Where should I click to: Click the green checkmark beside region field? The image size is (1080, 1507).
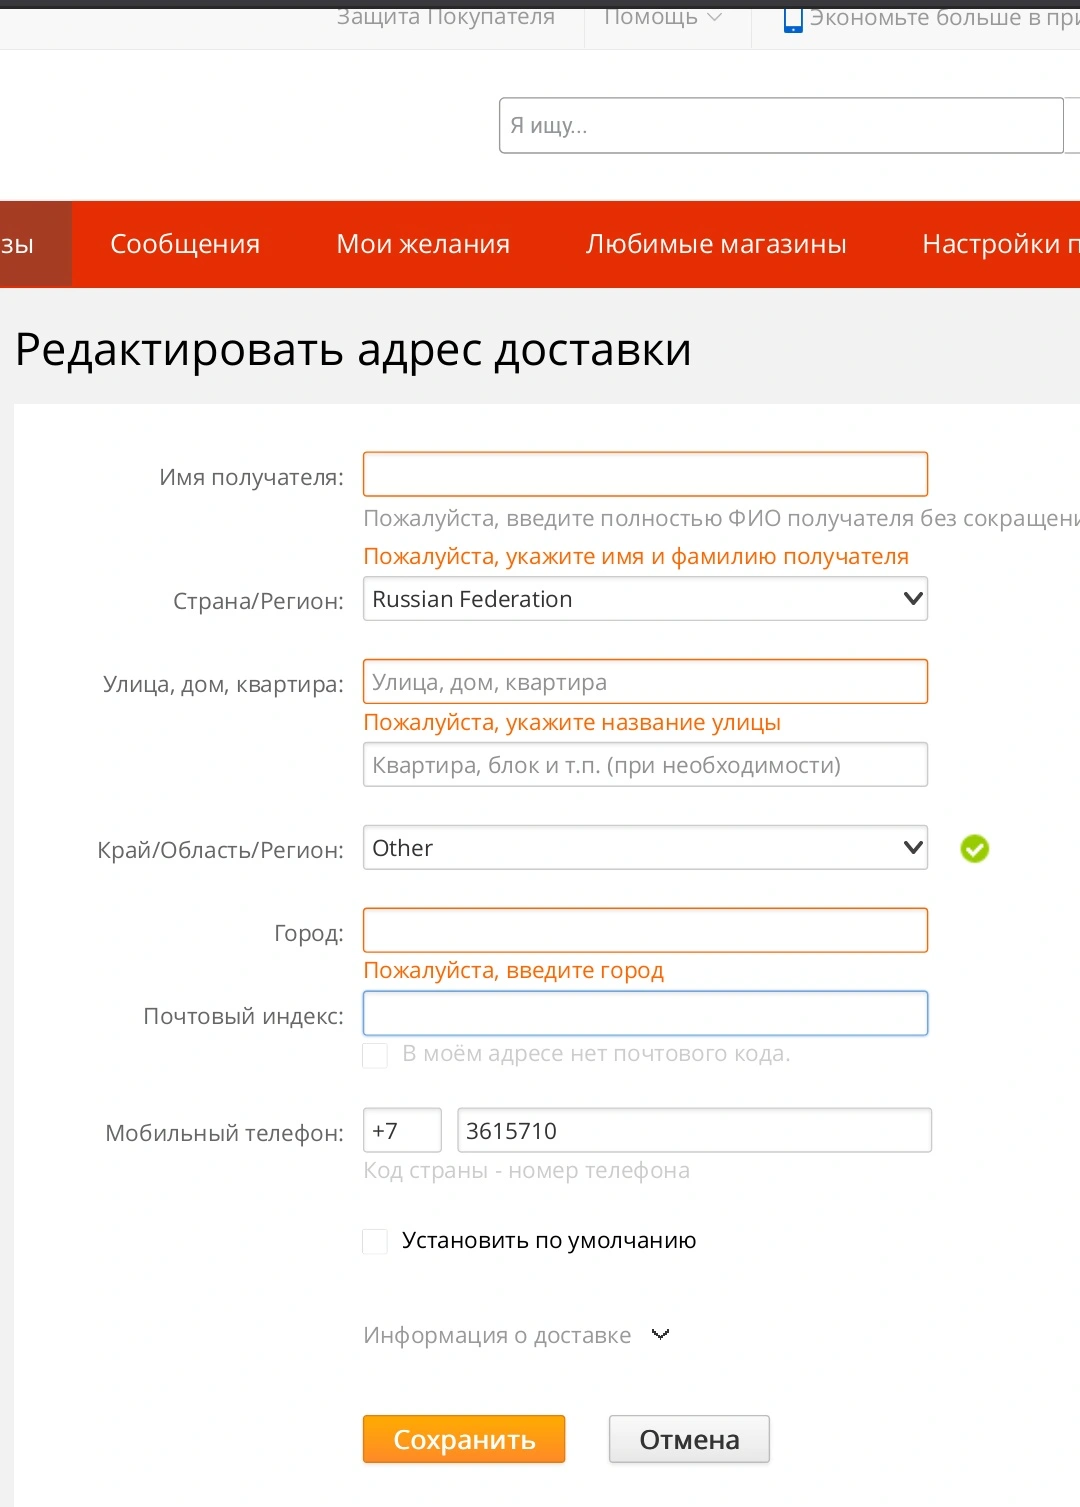tap(974, 849)
